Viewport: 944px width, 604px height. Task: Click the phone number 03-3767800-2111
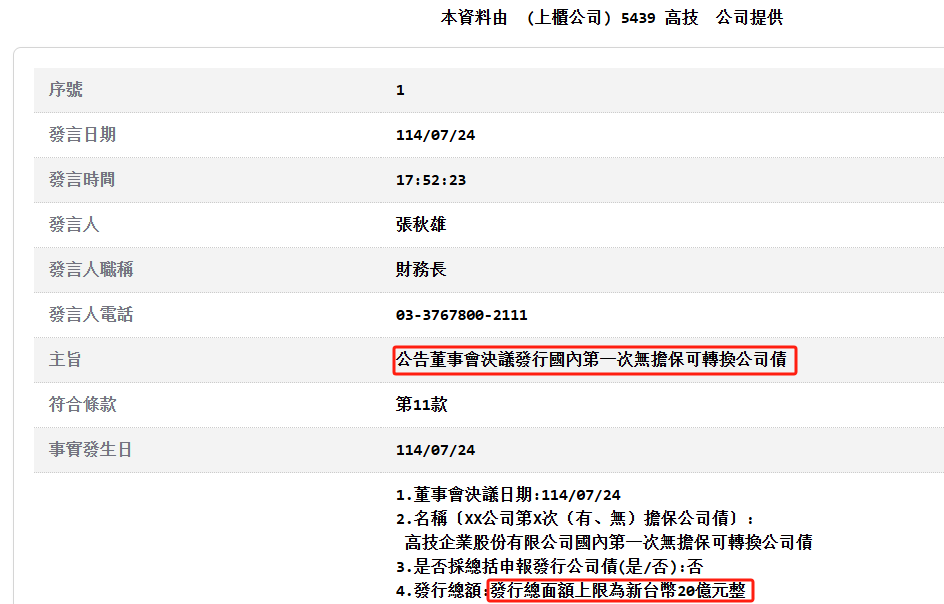coord(461,315)
